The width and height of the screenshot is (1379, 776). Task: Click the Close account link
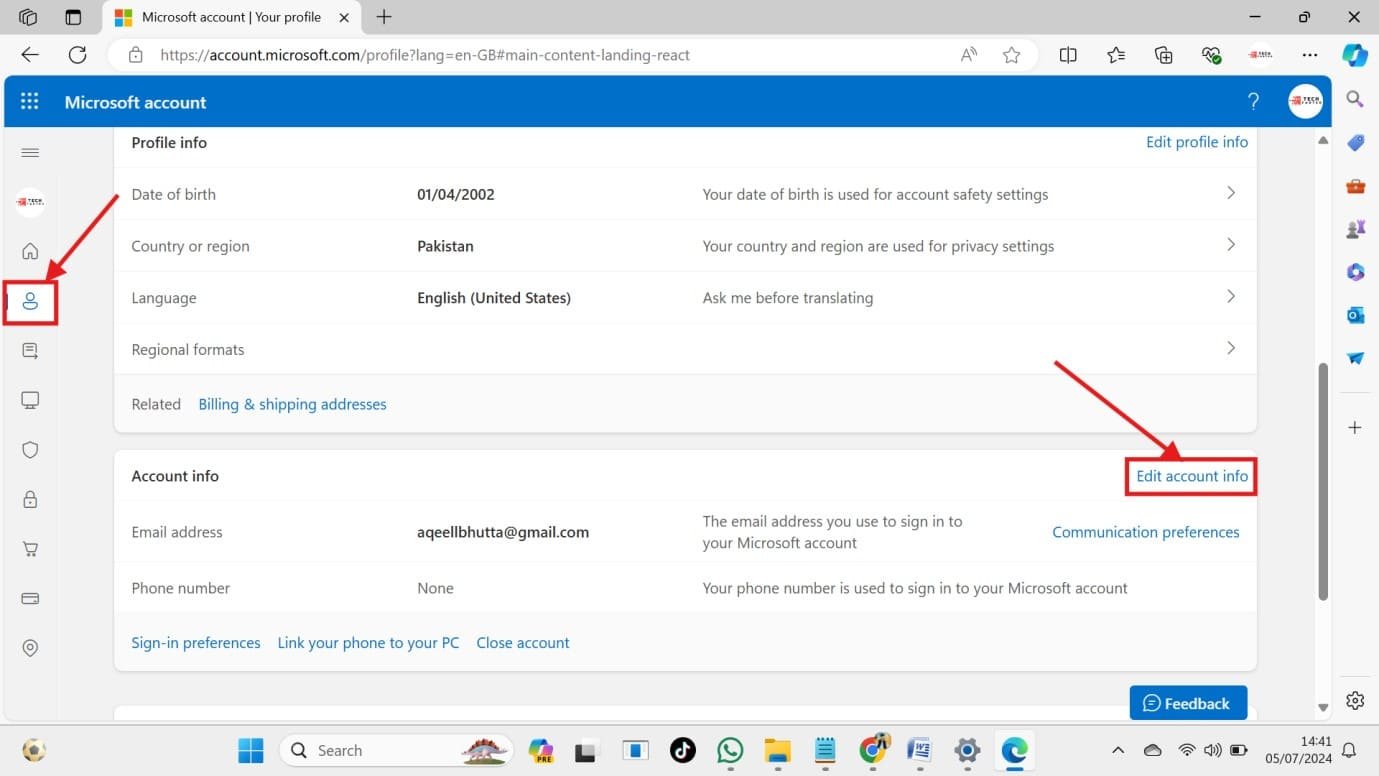tap(522, 643)
